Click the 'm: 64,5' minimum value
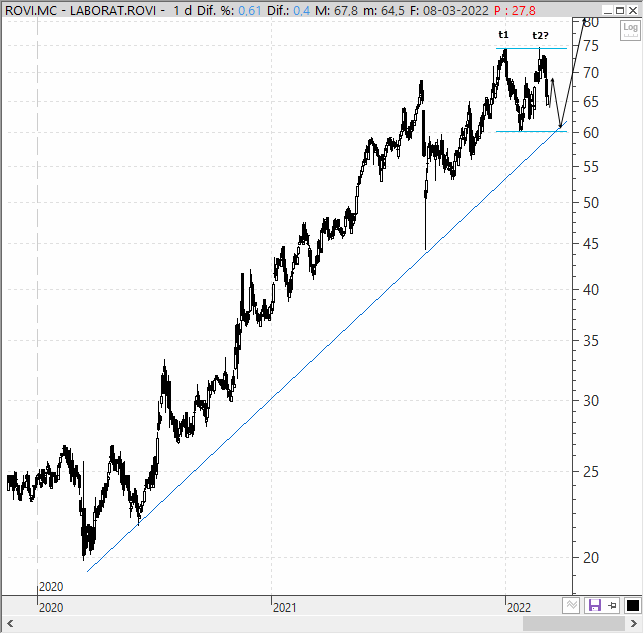Viewport: 644px width, 634px height. coord(384,11)
